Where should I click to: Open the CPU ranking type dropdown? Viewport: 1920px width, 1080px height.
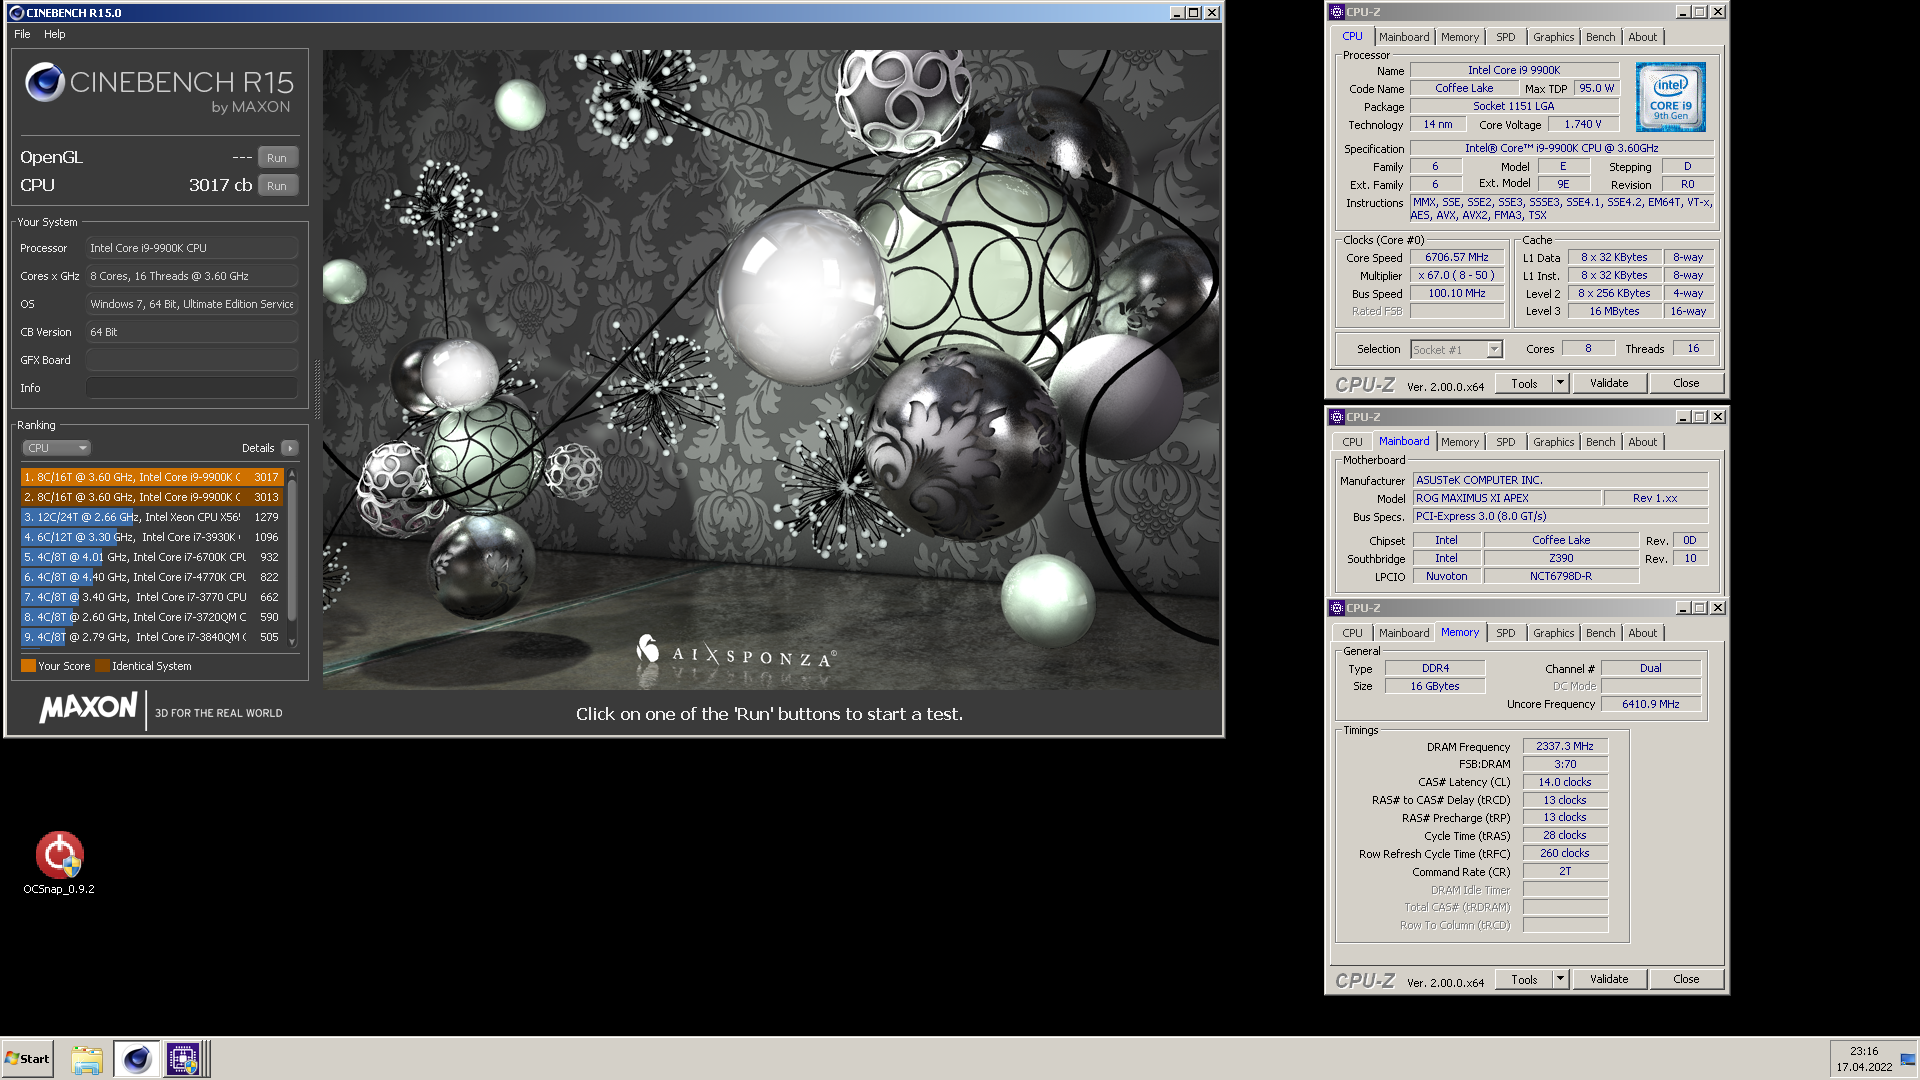(56, 448)
